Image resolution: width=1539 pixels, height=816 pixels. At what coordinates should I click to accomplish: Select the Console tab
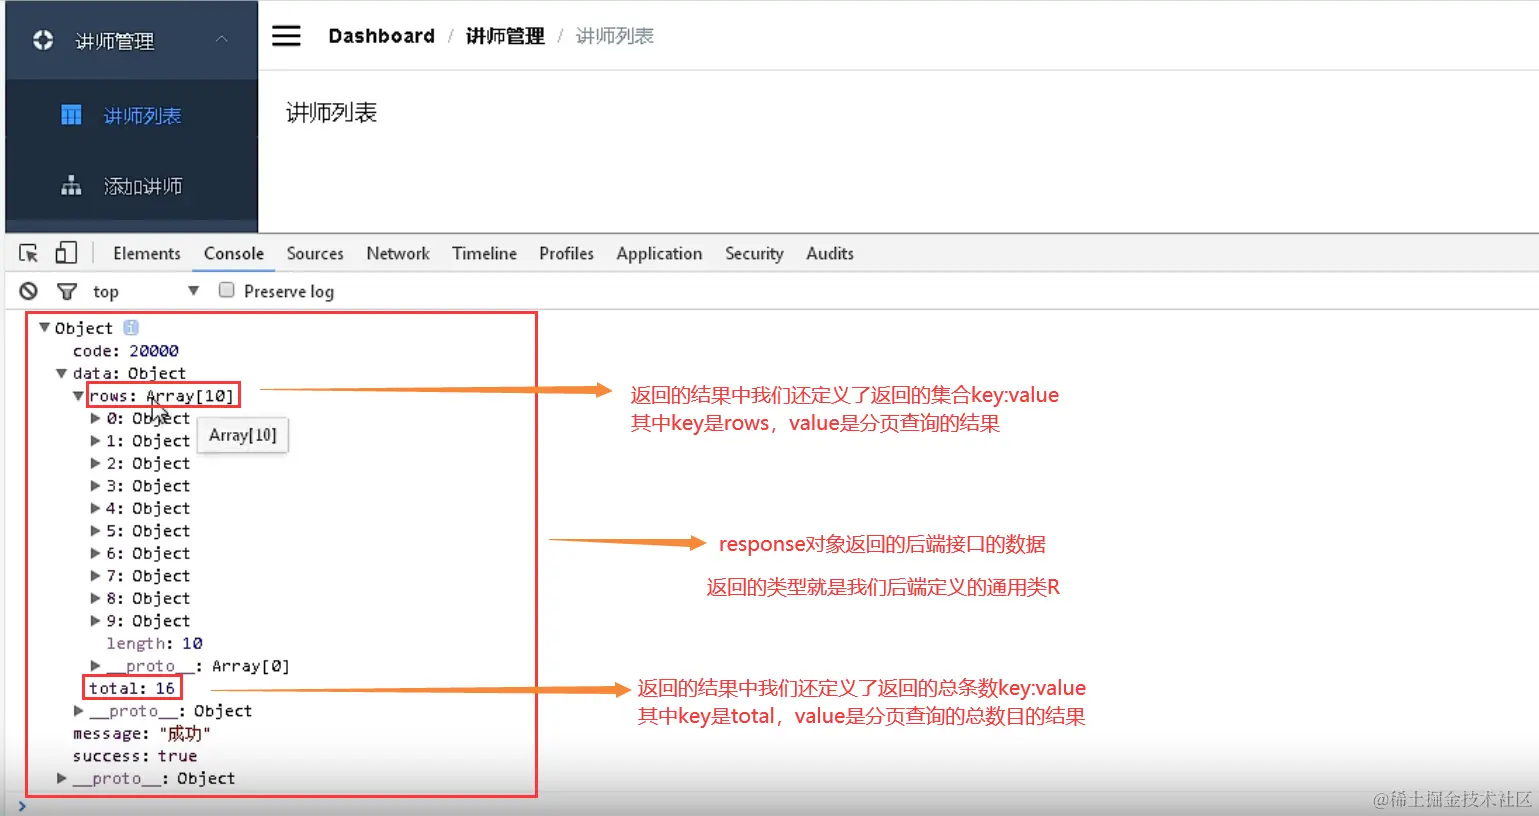click(234, 254)
